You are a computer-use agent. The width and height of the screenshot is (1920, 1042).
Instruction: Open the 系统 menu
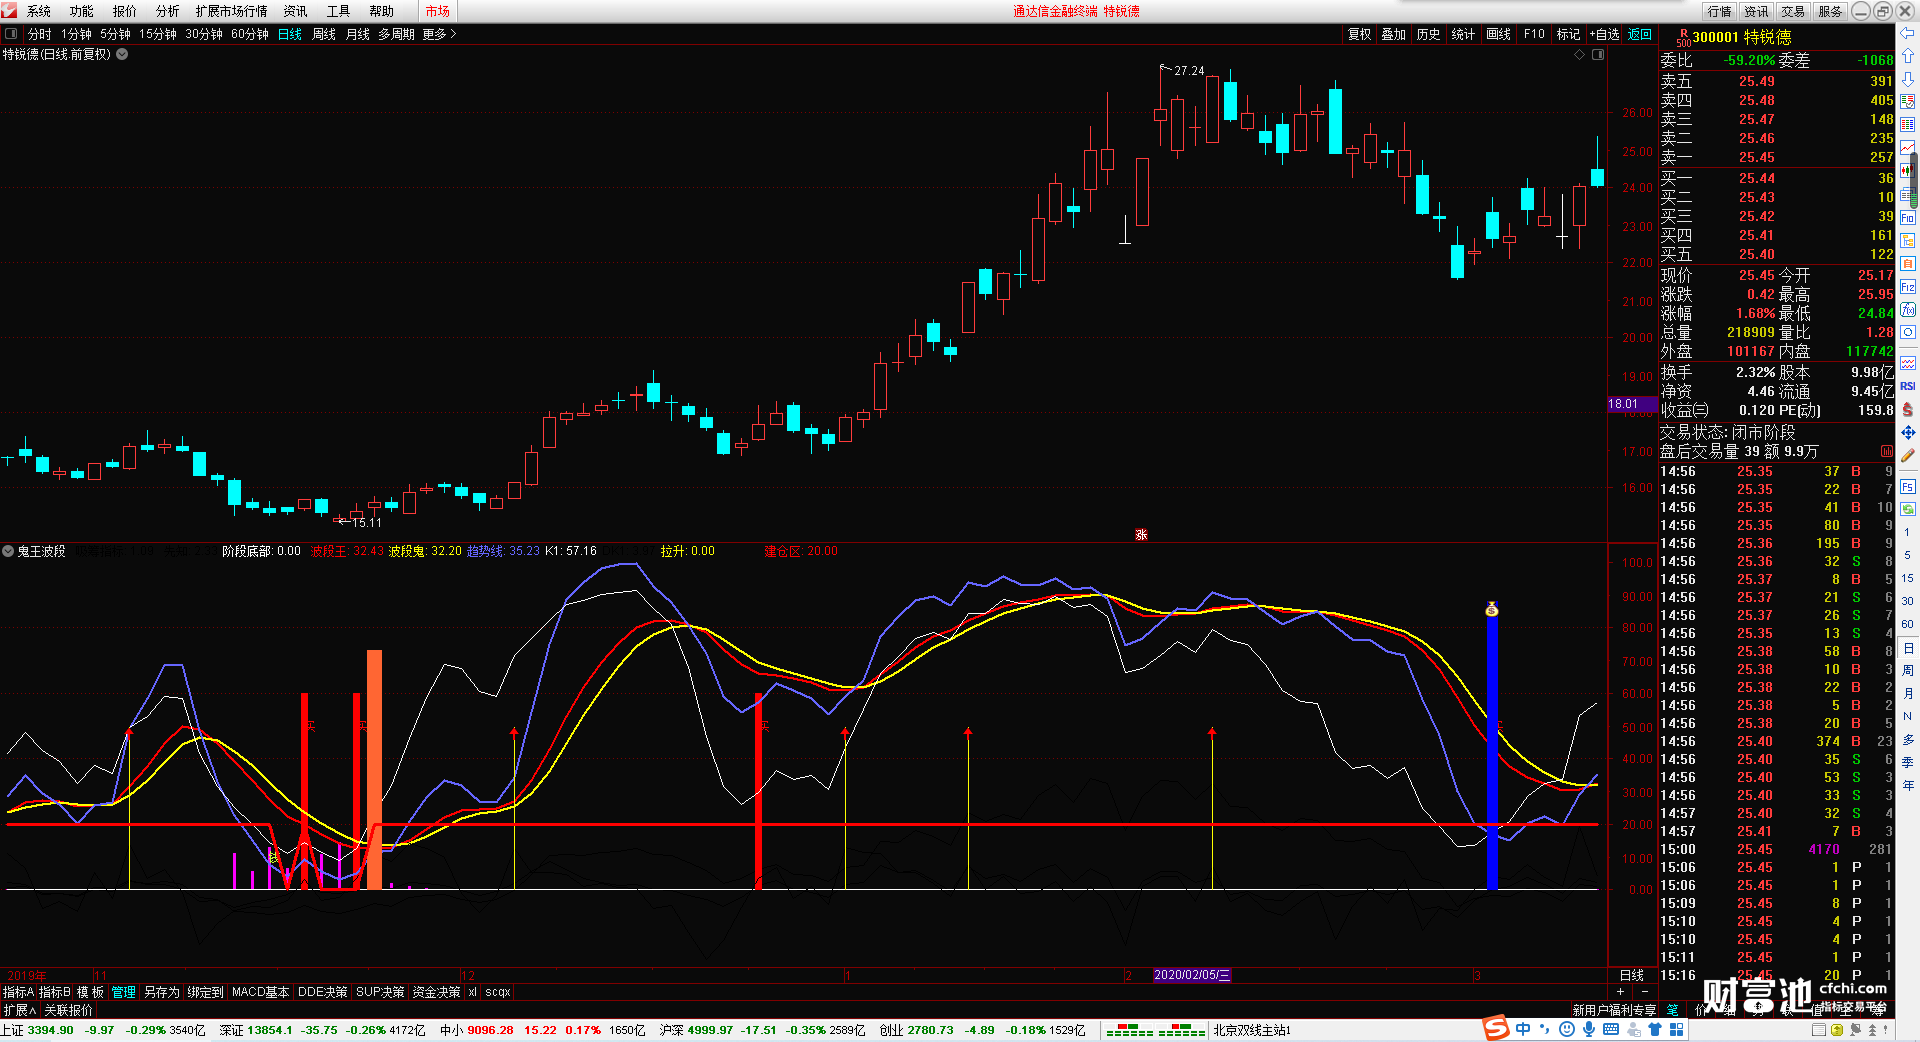point(39,11)
